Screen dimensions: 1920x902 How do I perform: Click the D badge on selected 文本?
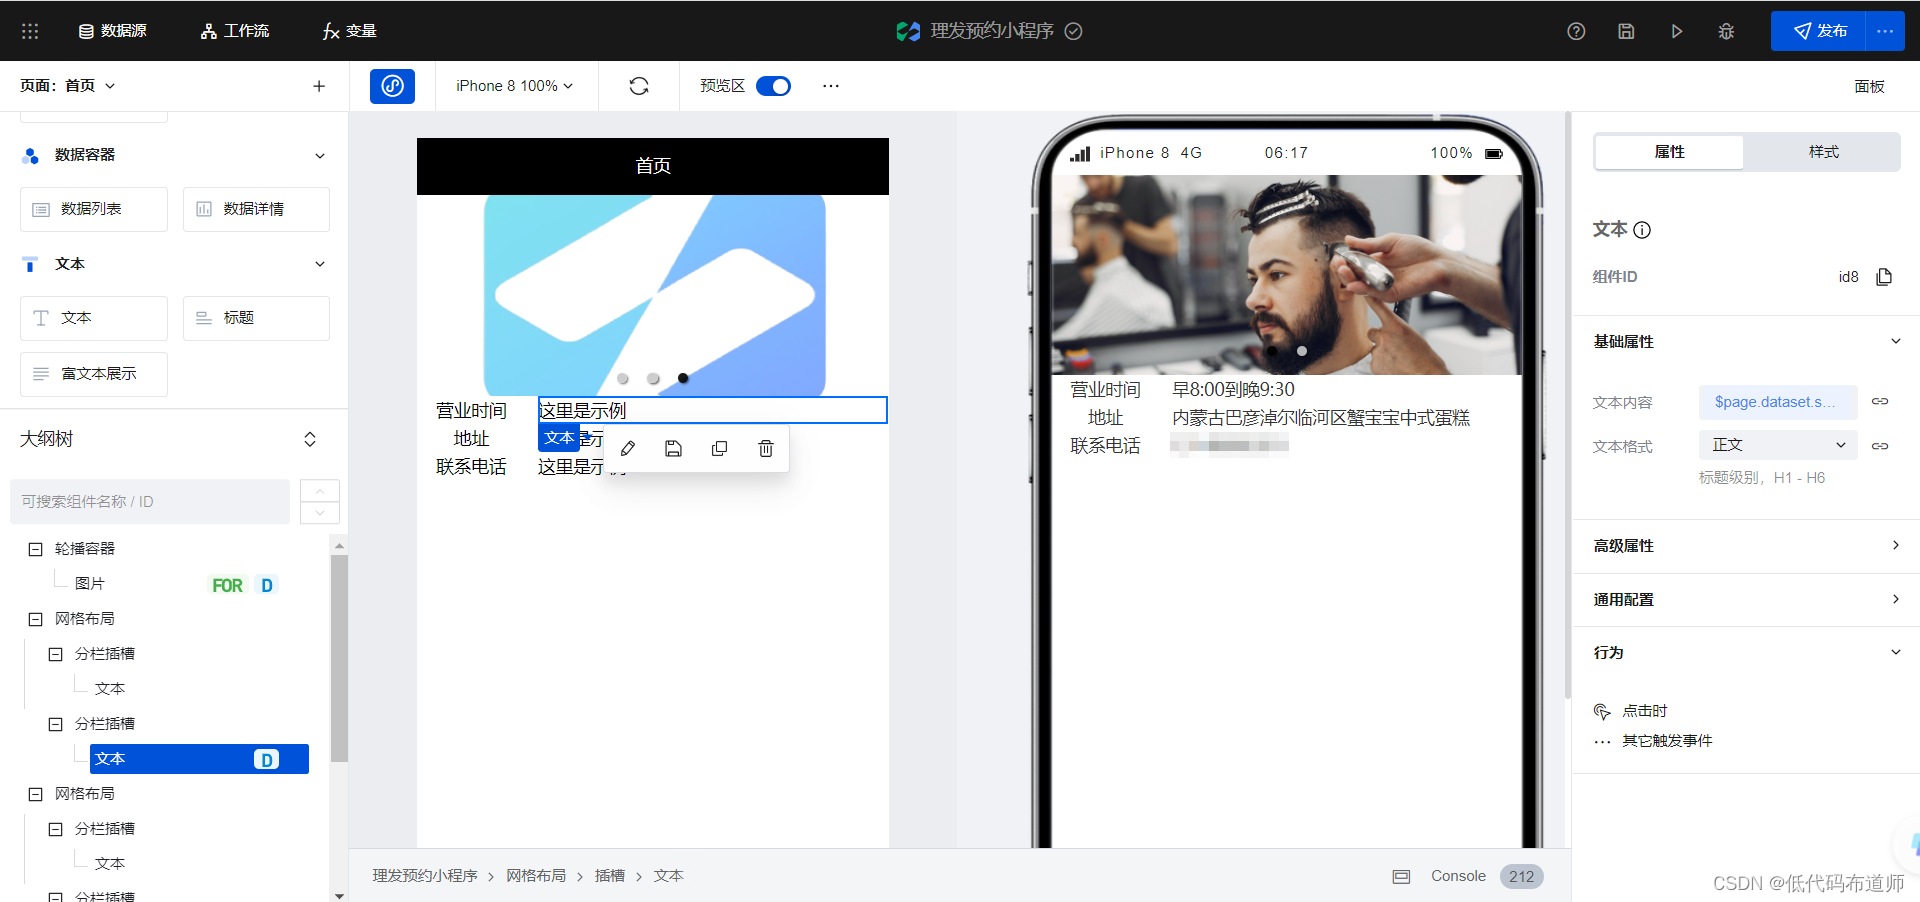tap(266, 759)
